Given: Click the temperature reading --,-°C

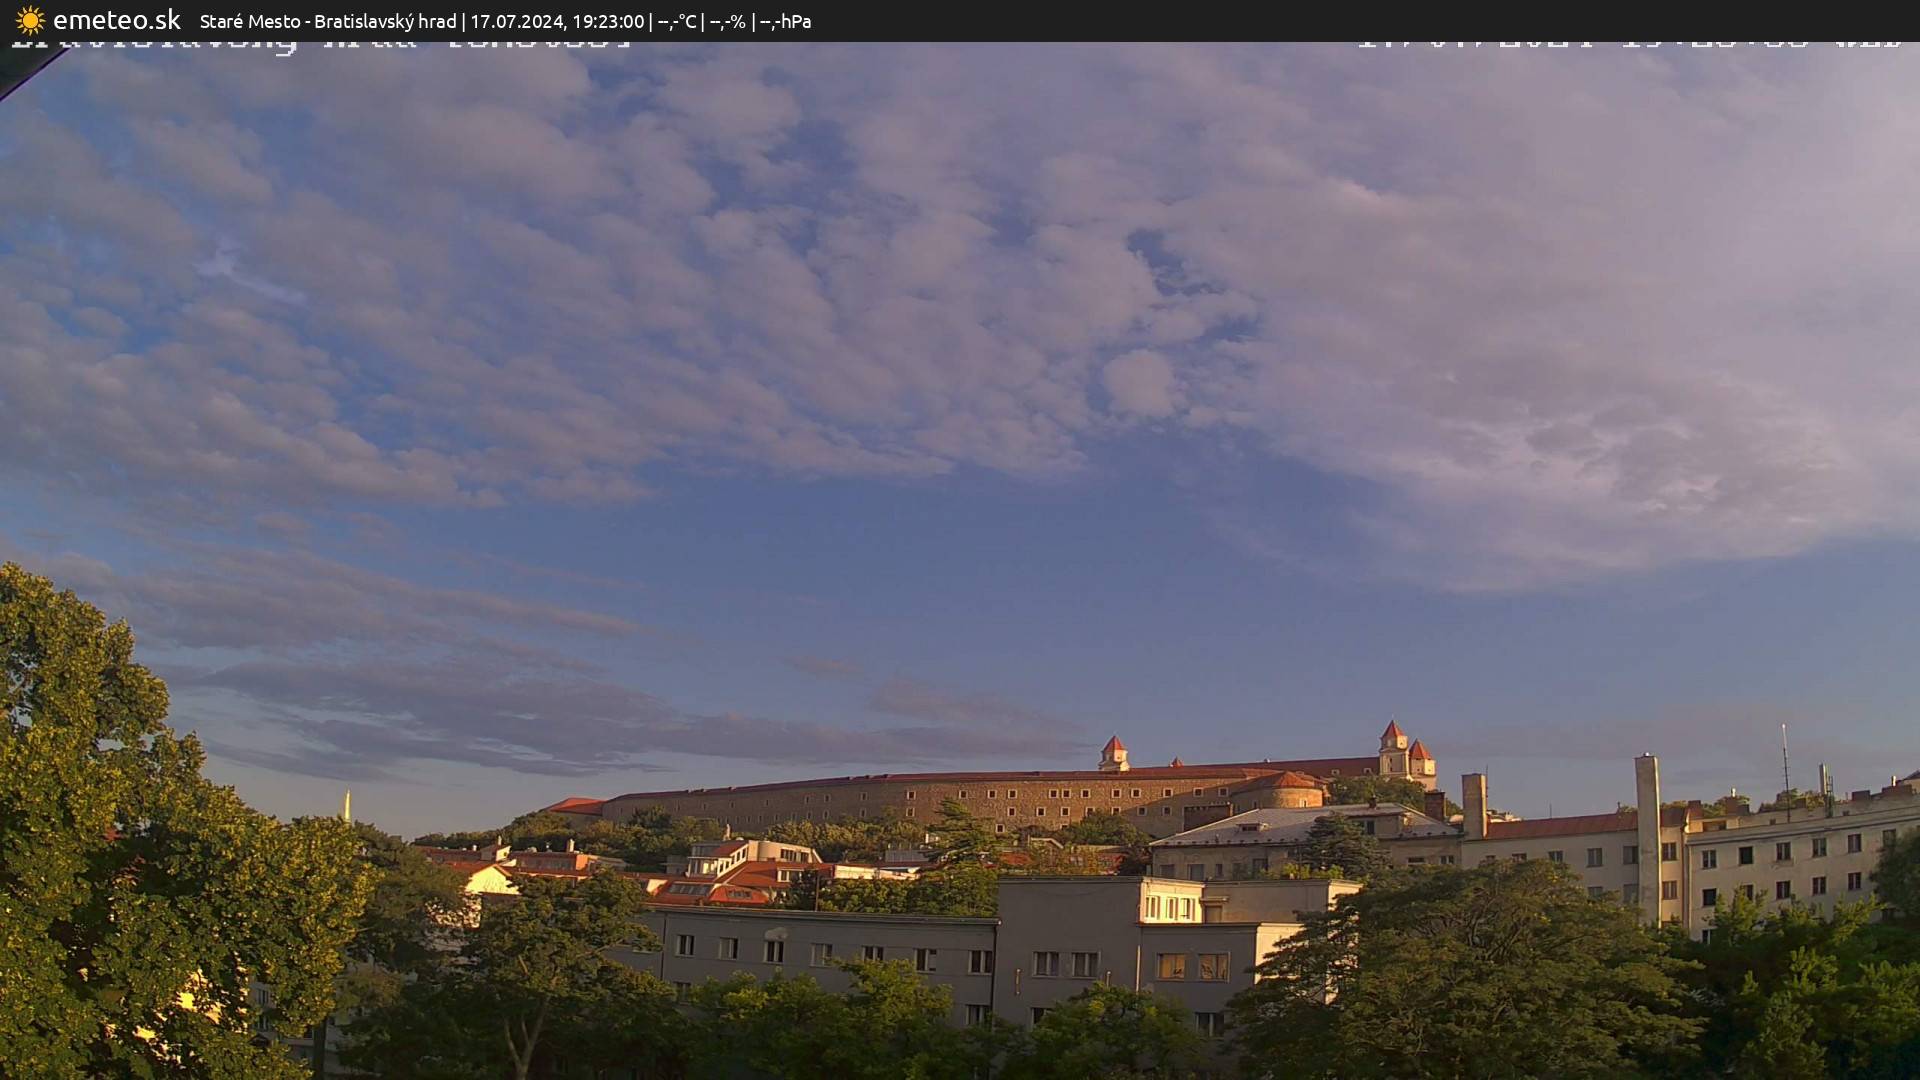Looking at the screenshot, I should click(x=677, y=21).
